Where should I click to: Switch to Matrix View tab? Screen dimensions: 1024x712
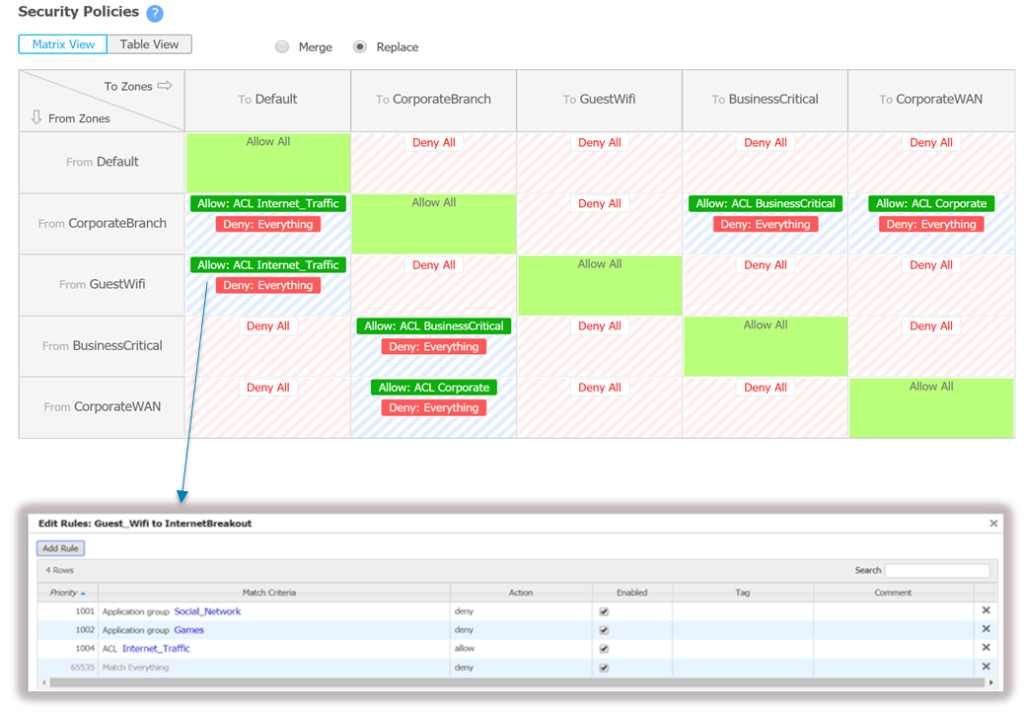[63, 45]
